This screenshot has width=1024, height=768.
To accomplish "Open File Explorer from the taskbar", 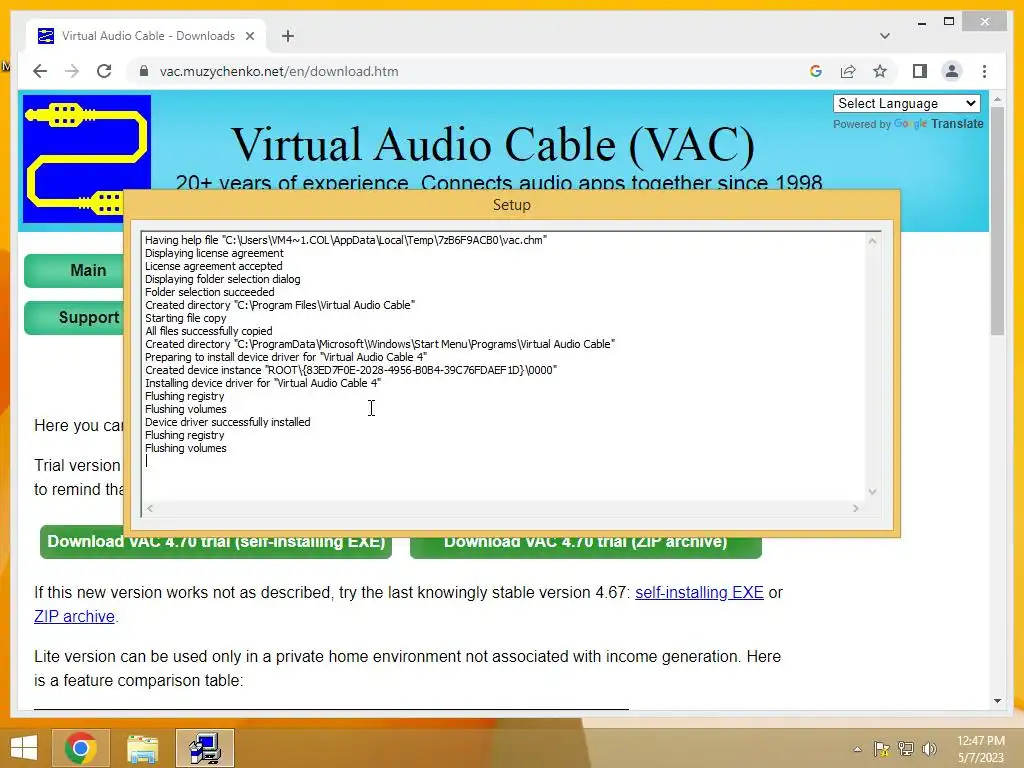I will pos(142,748).
